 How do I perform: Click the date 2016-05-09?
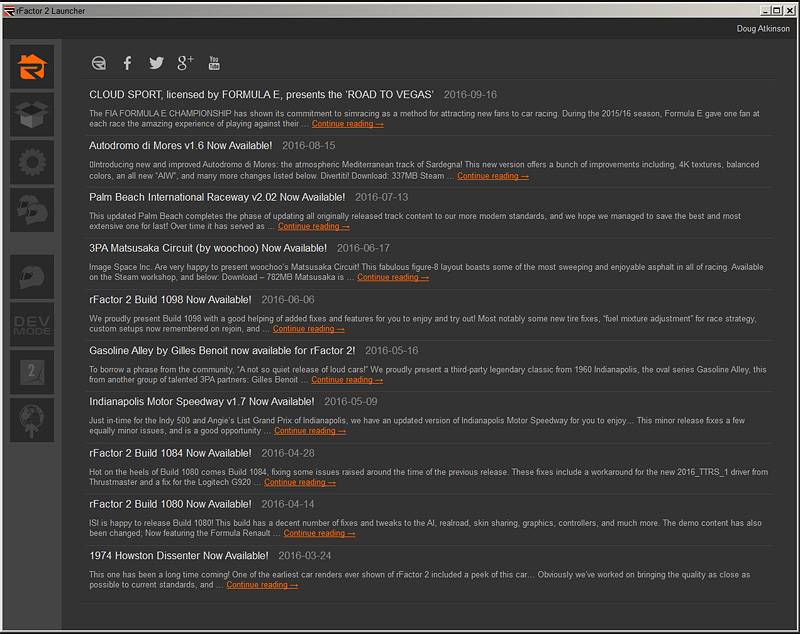tap(351, 401)
